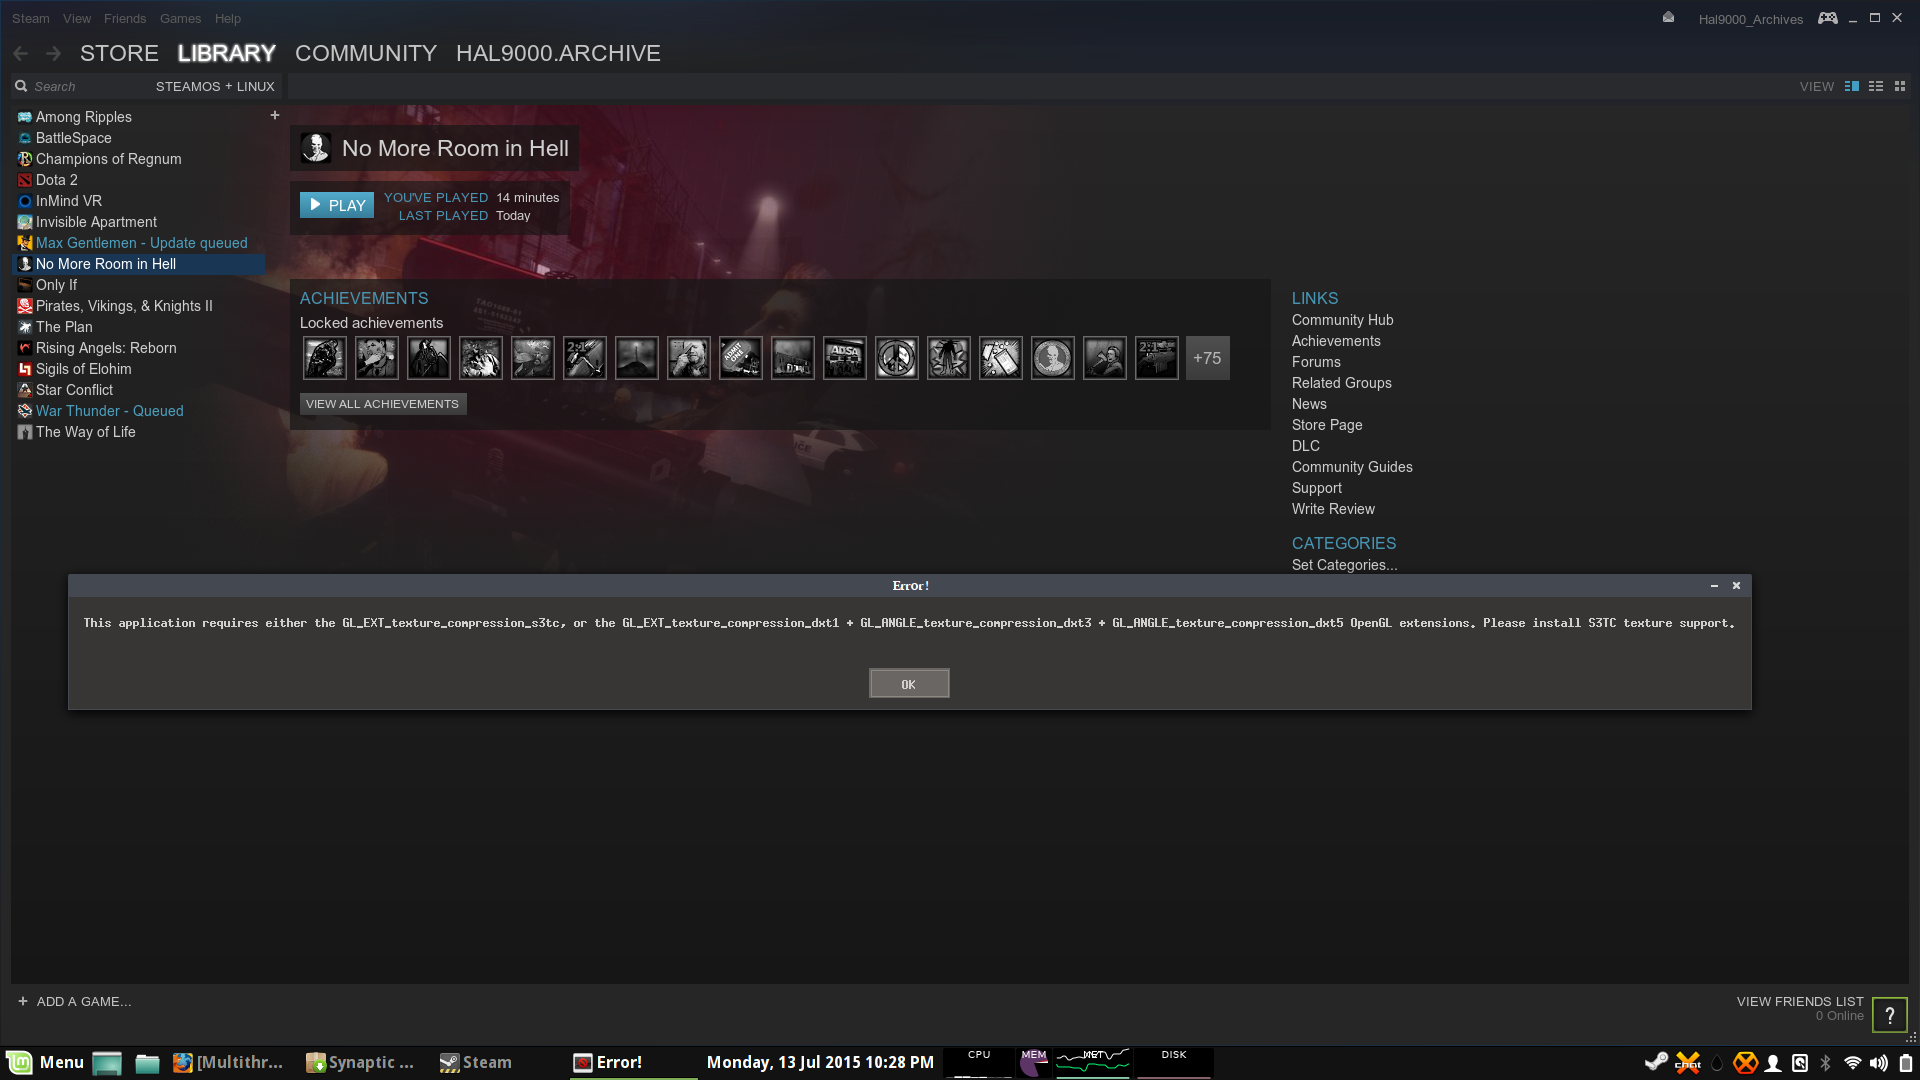Viewport: 1920px width, 1080px height.
Task: Click the plus icon beside Among Ripples
Action: click(275, 116)
